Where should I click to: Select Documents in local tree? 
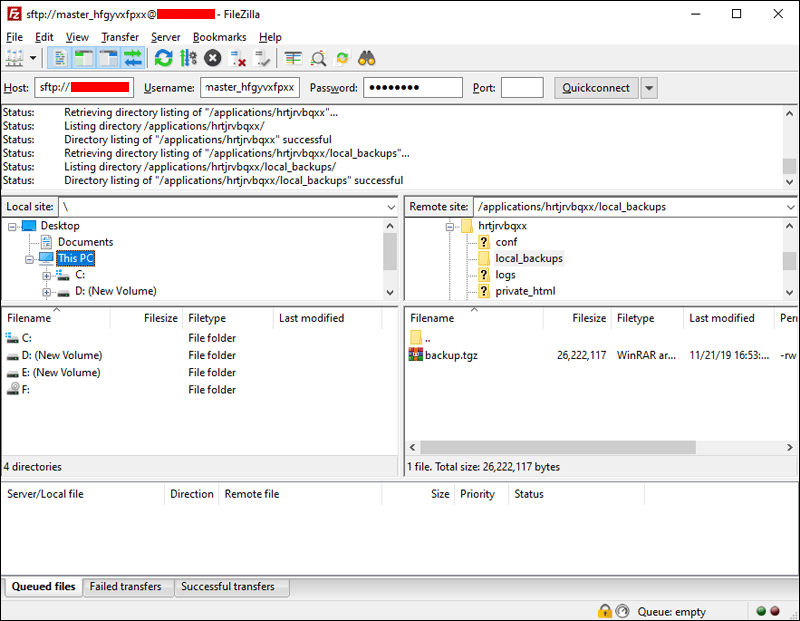pyautogui.click(x=85, y=242)
